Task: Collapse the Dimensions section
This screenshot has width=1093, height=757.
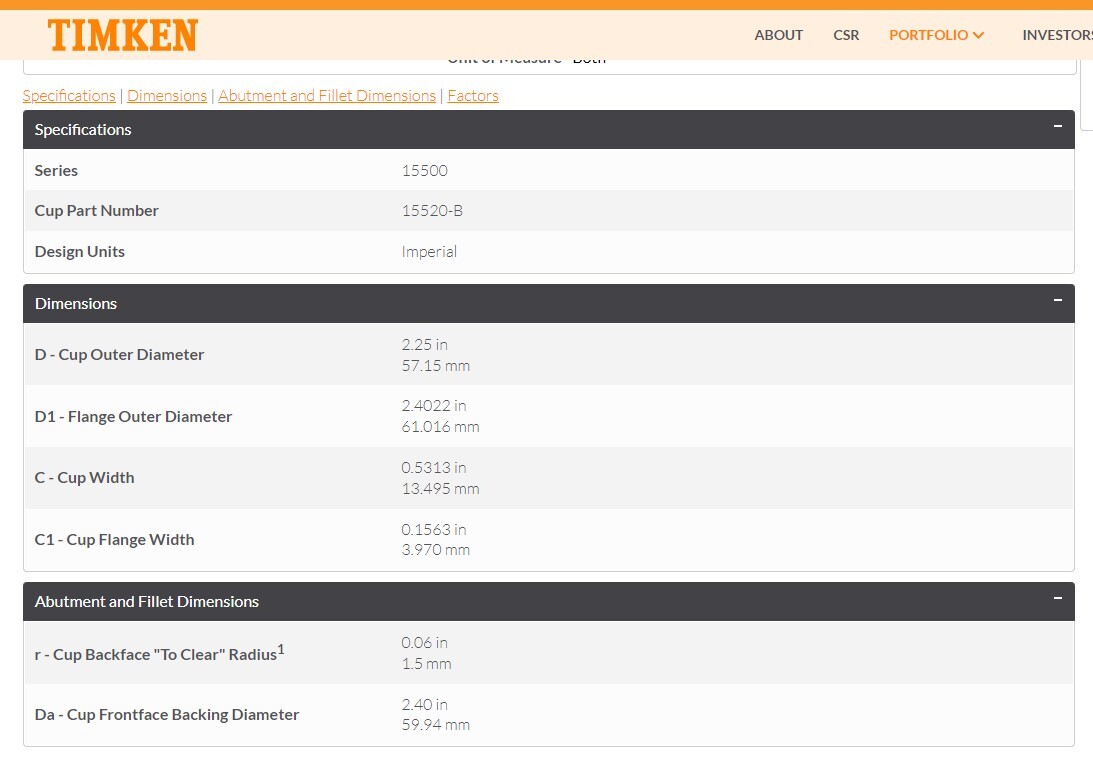Action: pyautogui.click(x=1057, y=300)
